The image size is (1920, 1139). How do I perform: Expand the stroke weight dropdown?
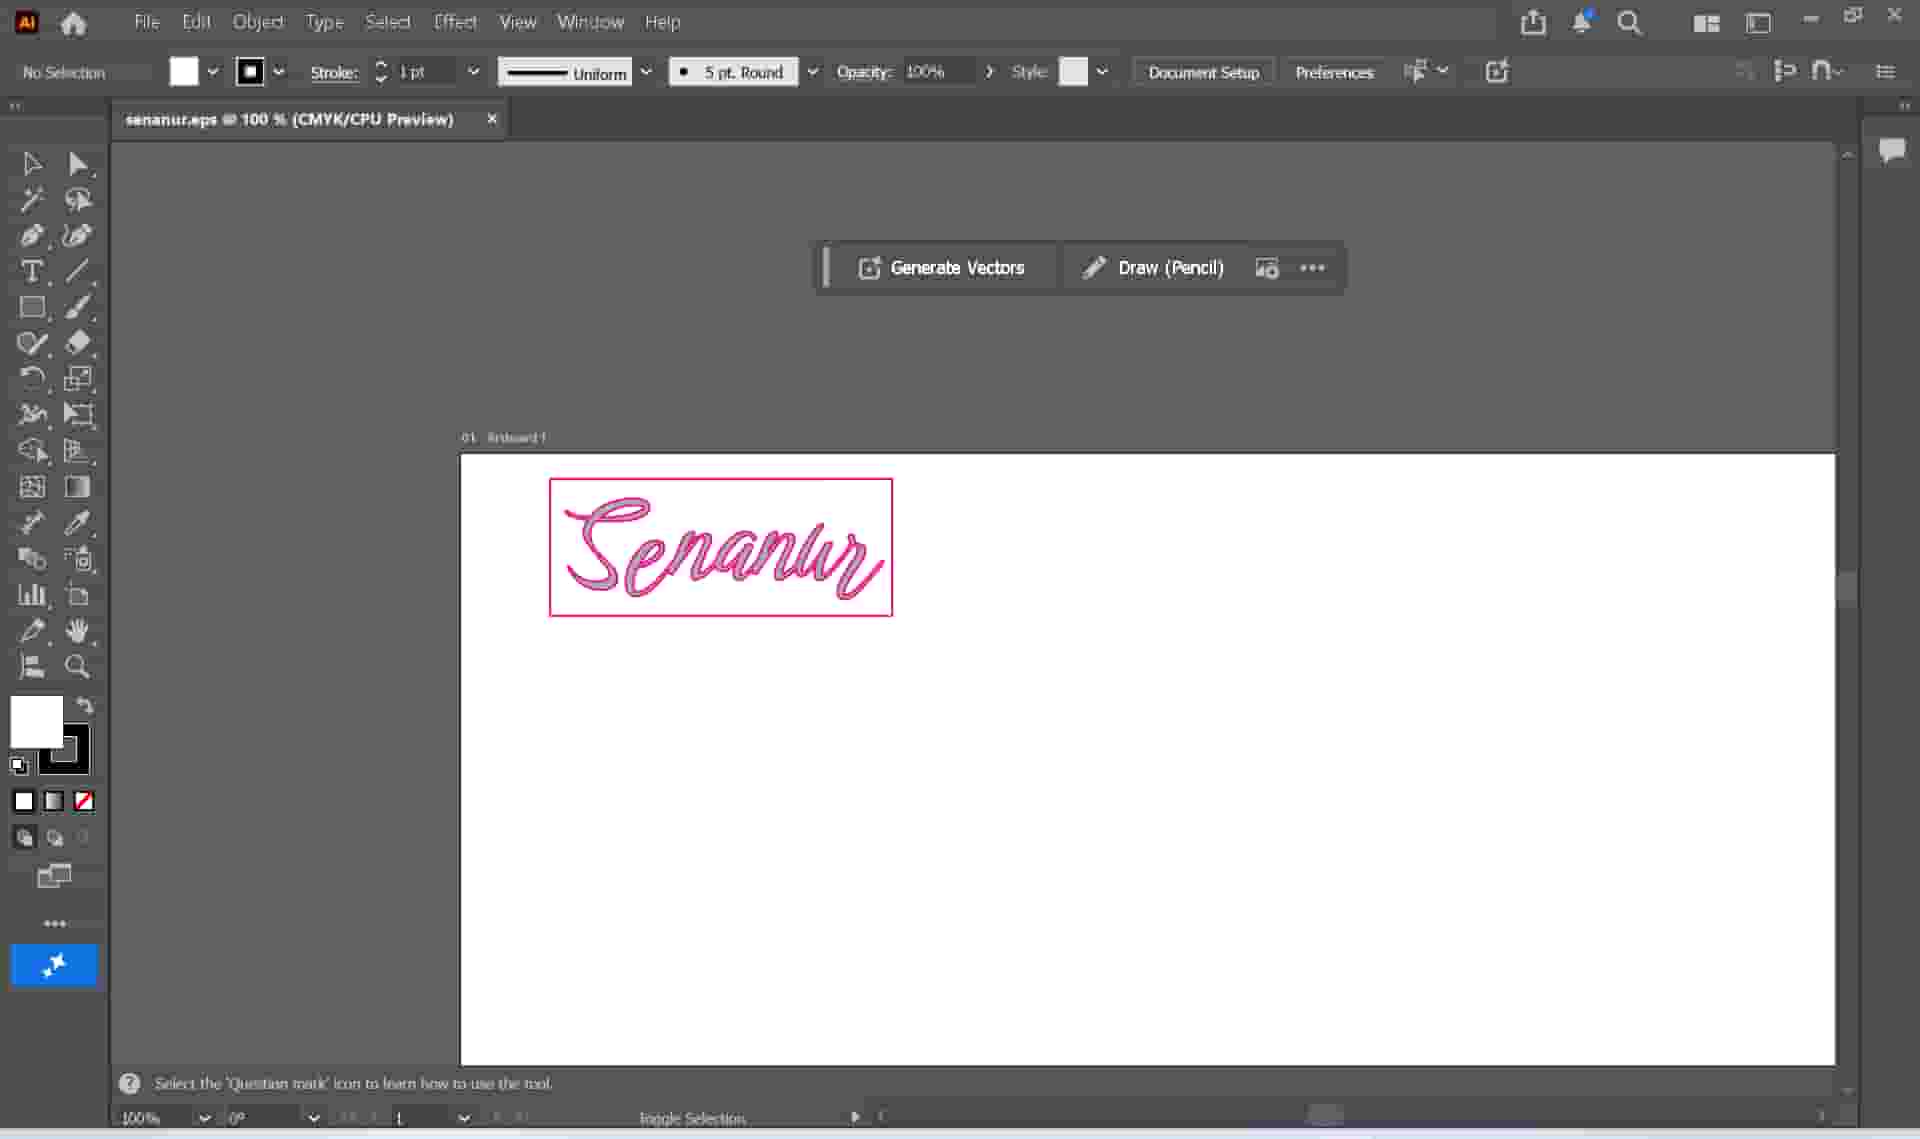pyautogui.click(x=473, y=72)
